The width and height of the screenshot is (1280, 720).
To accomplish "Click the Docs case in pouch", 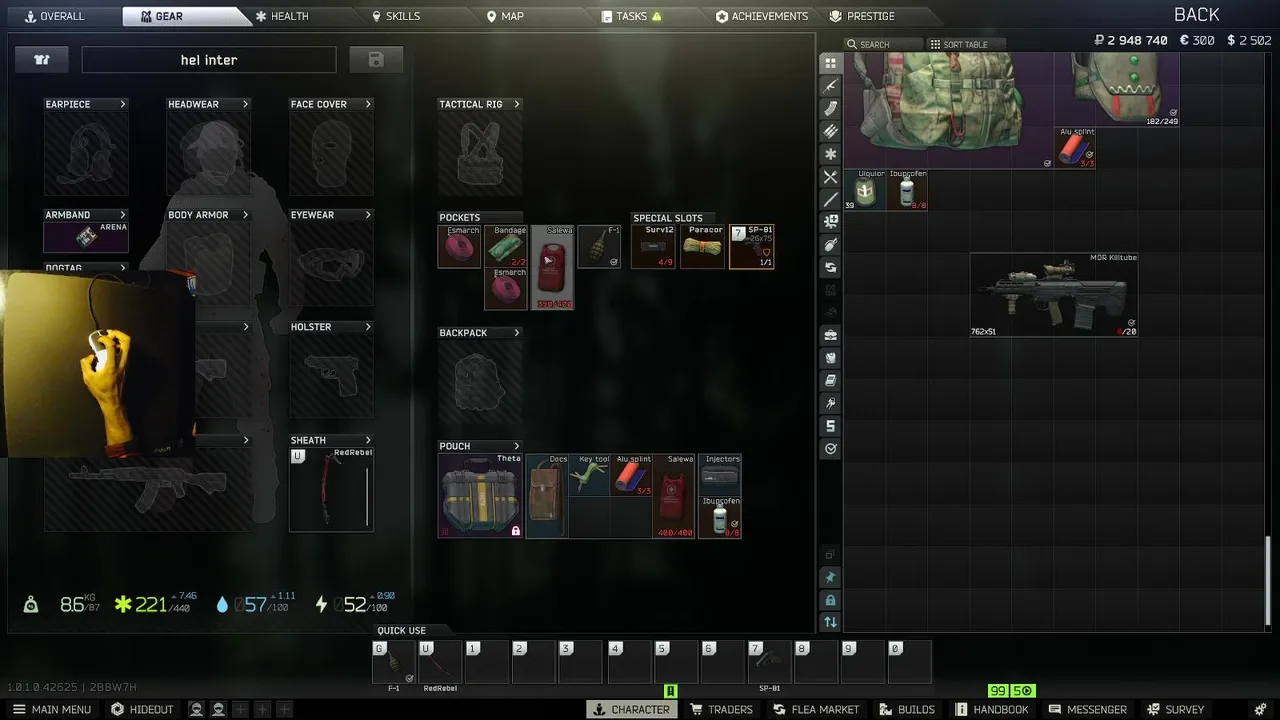I will click(547, 496).
